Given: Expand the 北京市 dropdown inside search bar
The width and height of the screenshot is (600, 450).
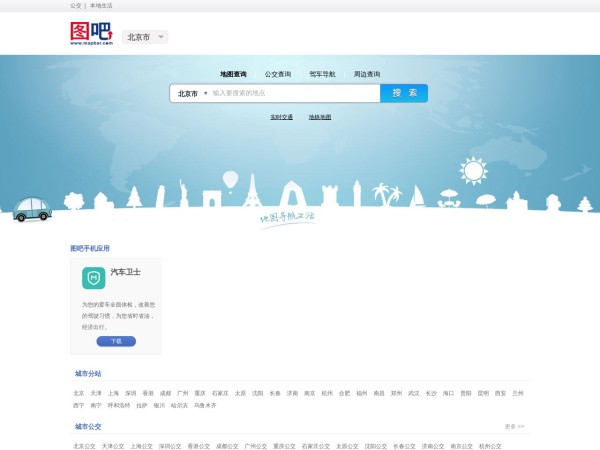Looking at the screenshot, I should tap(192, 93).
